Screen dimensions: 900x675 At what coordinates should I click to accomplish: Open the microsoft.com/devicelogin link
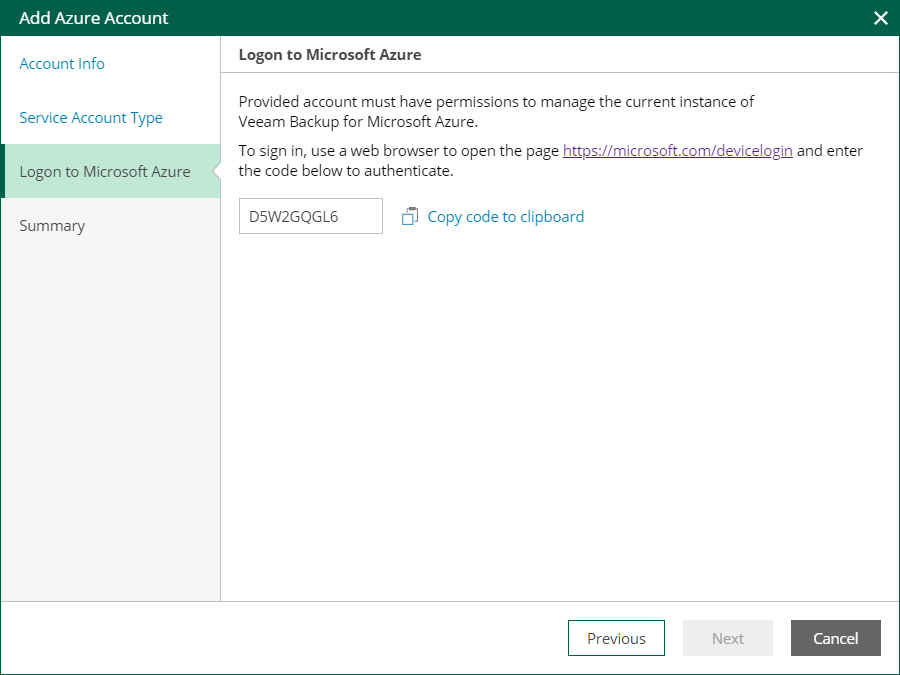[x=677, y=151]
